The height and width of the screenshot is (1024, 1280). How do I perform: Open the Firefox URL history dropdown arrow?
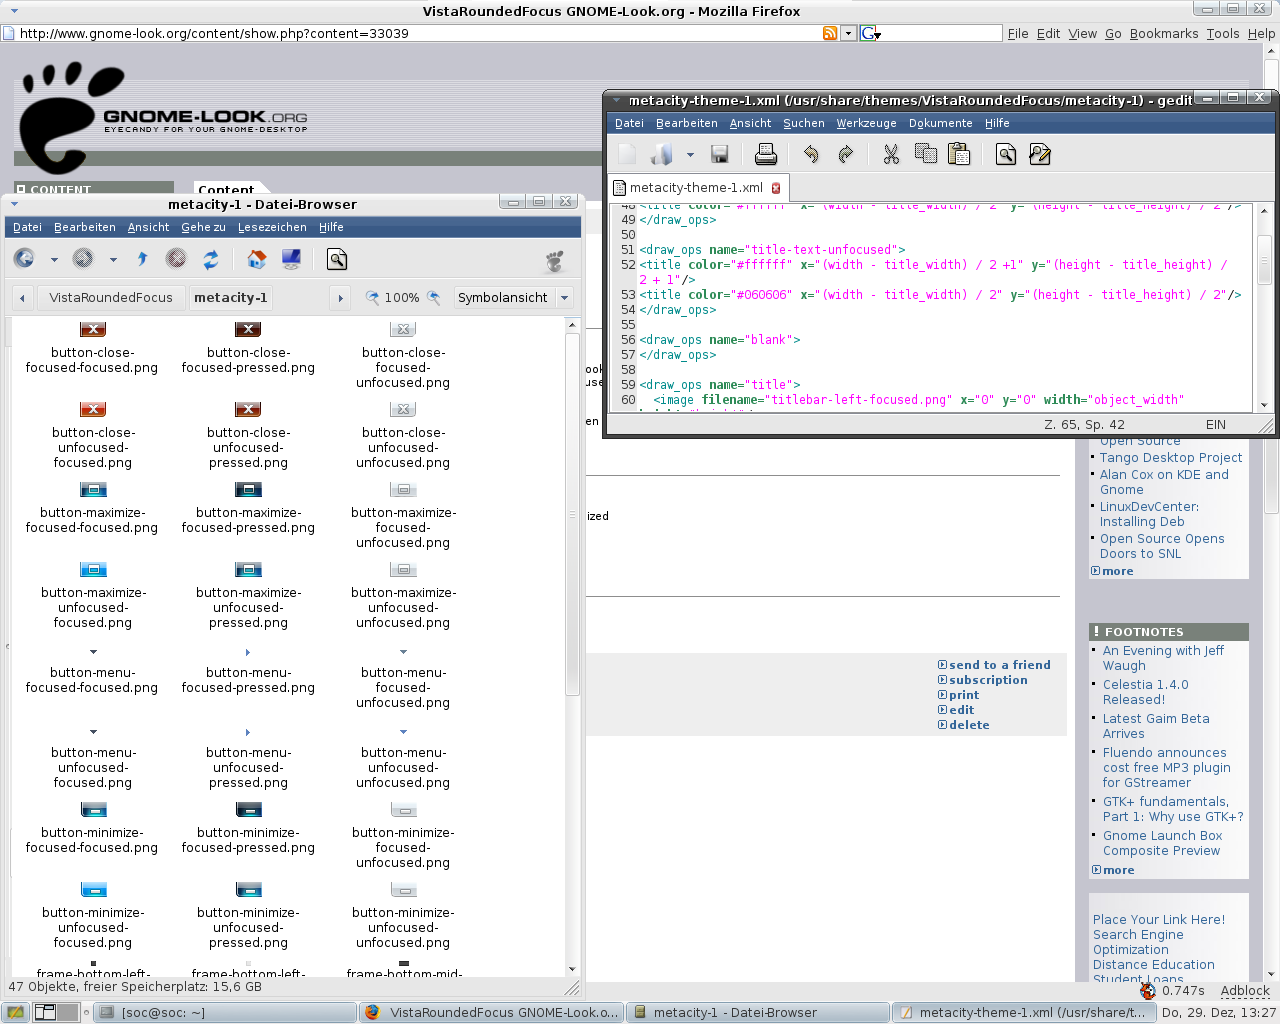[848, 33]
